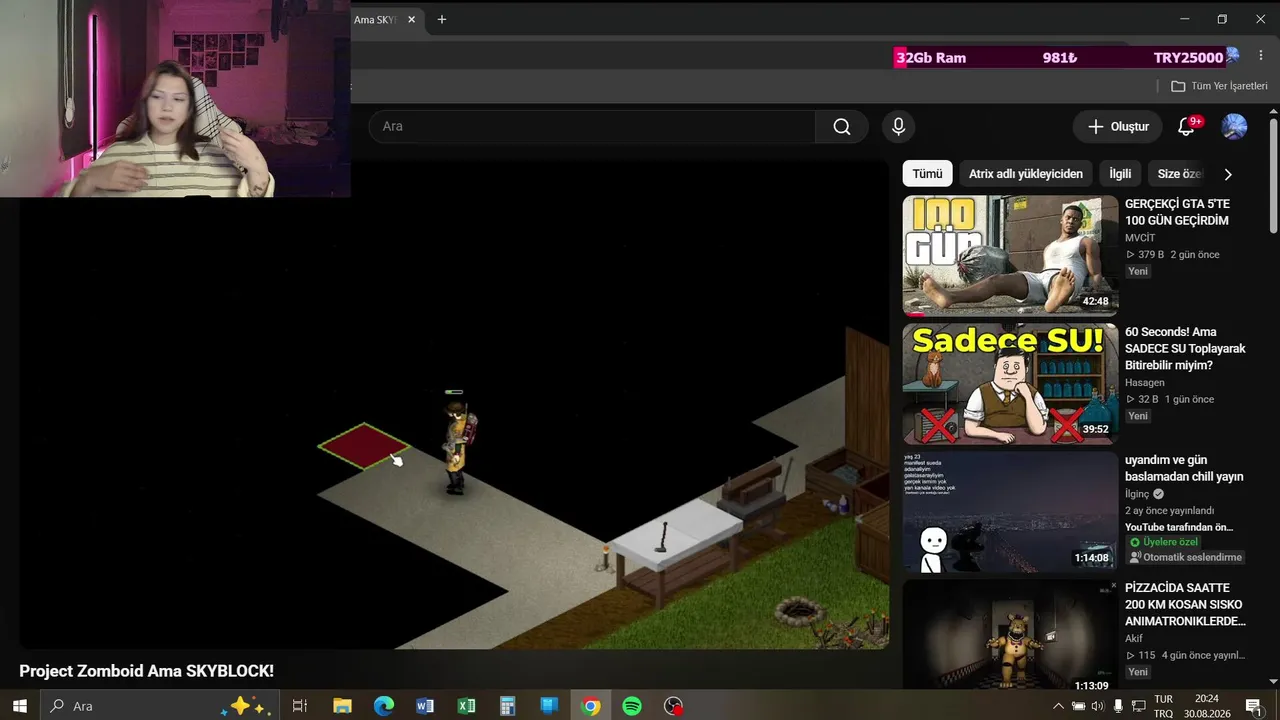Show more filter chips with right arrow
The height and width of the screenshot is (720, 1280).
coord(1228,174)
